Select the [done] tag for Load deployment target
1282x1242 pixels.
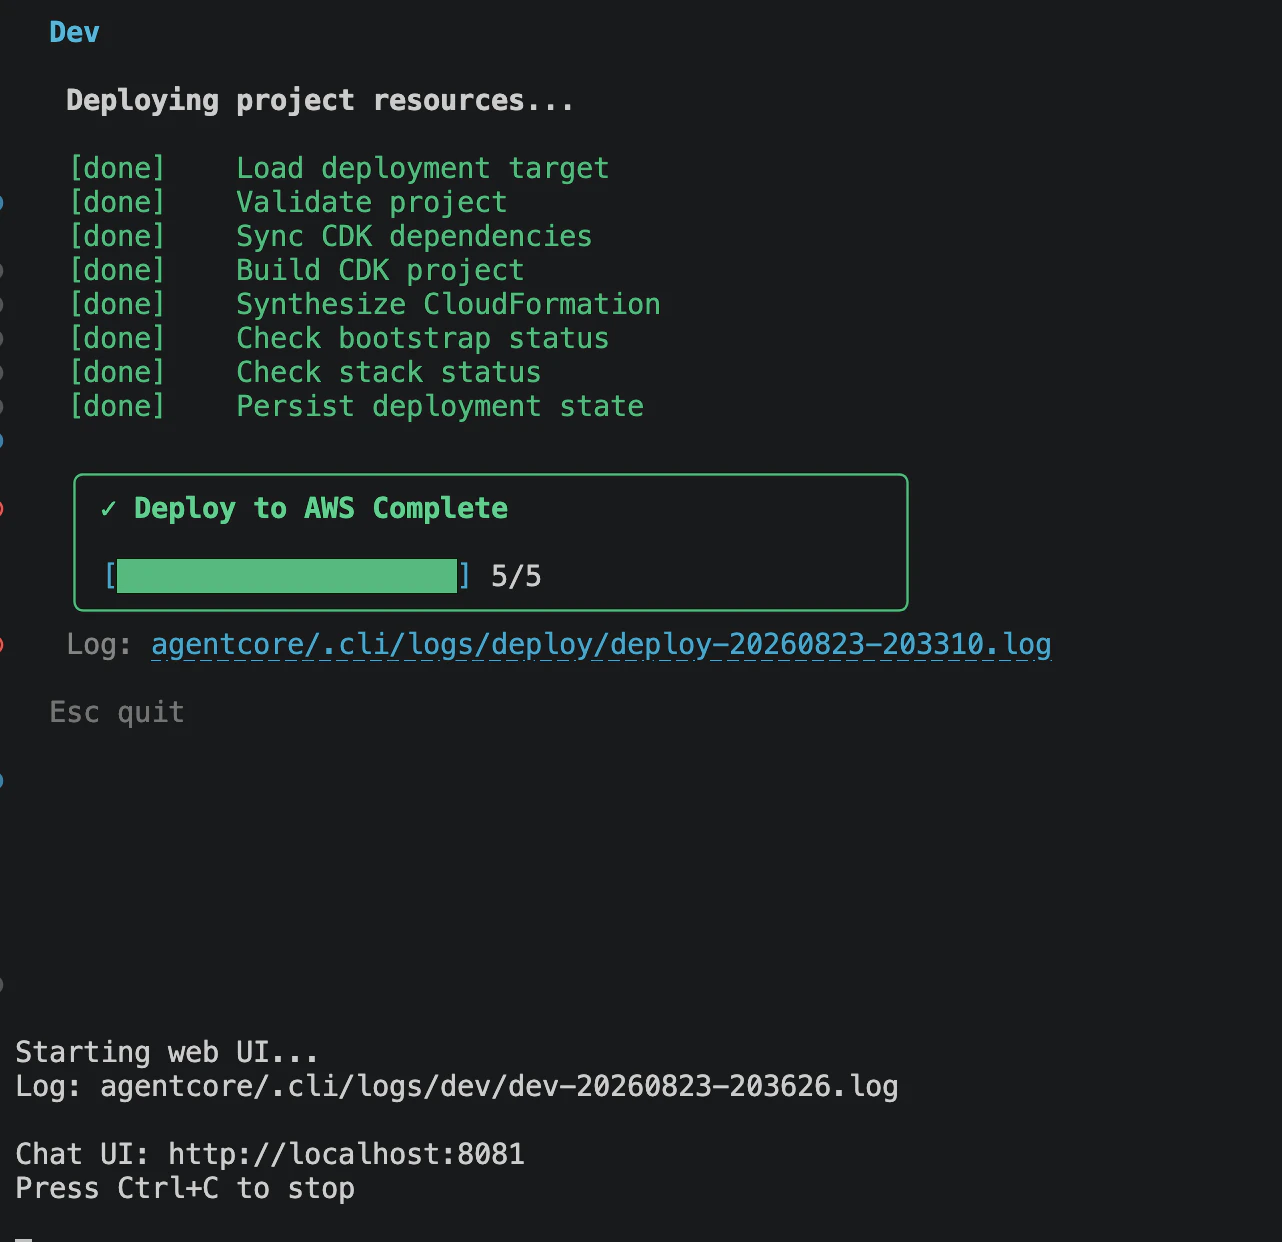tap(117, 168)
